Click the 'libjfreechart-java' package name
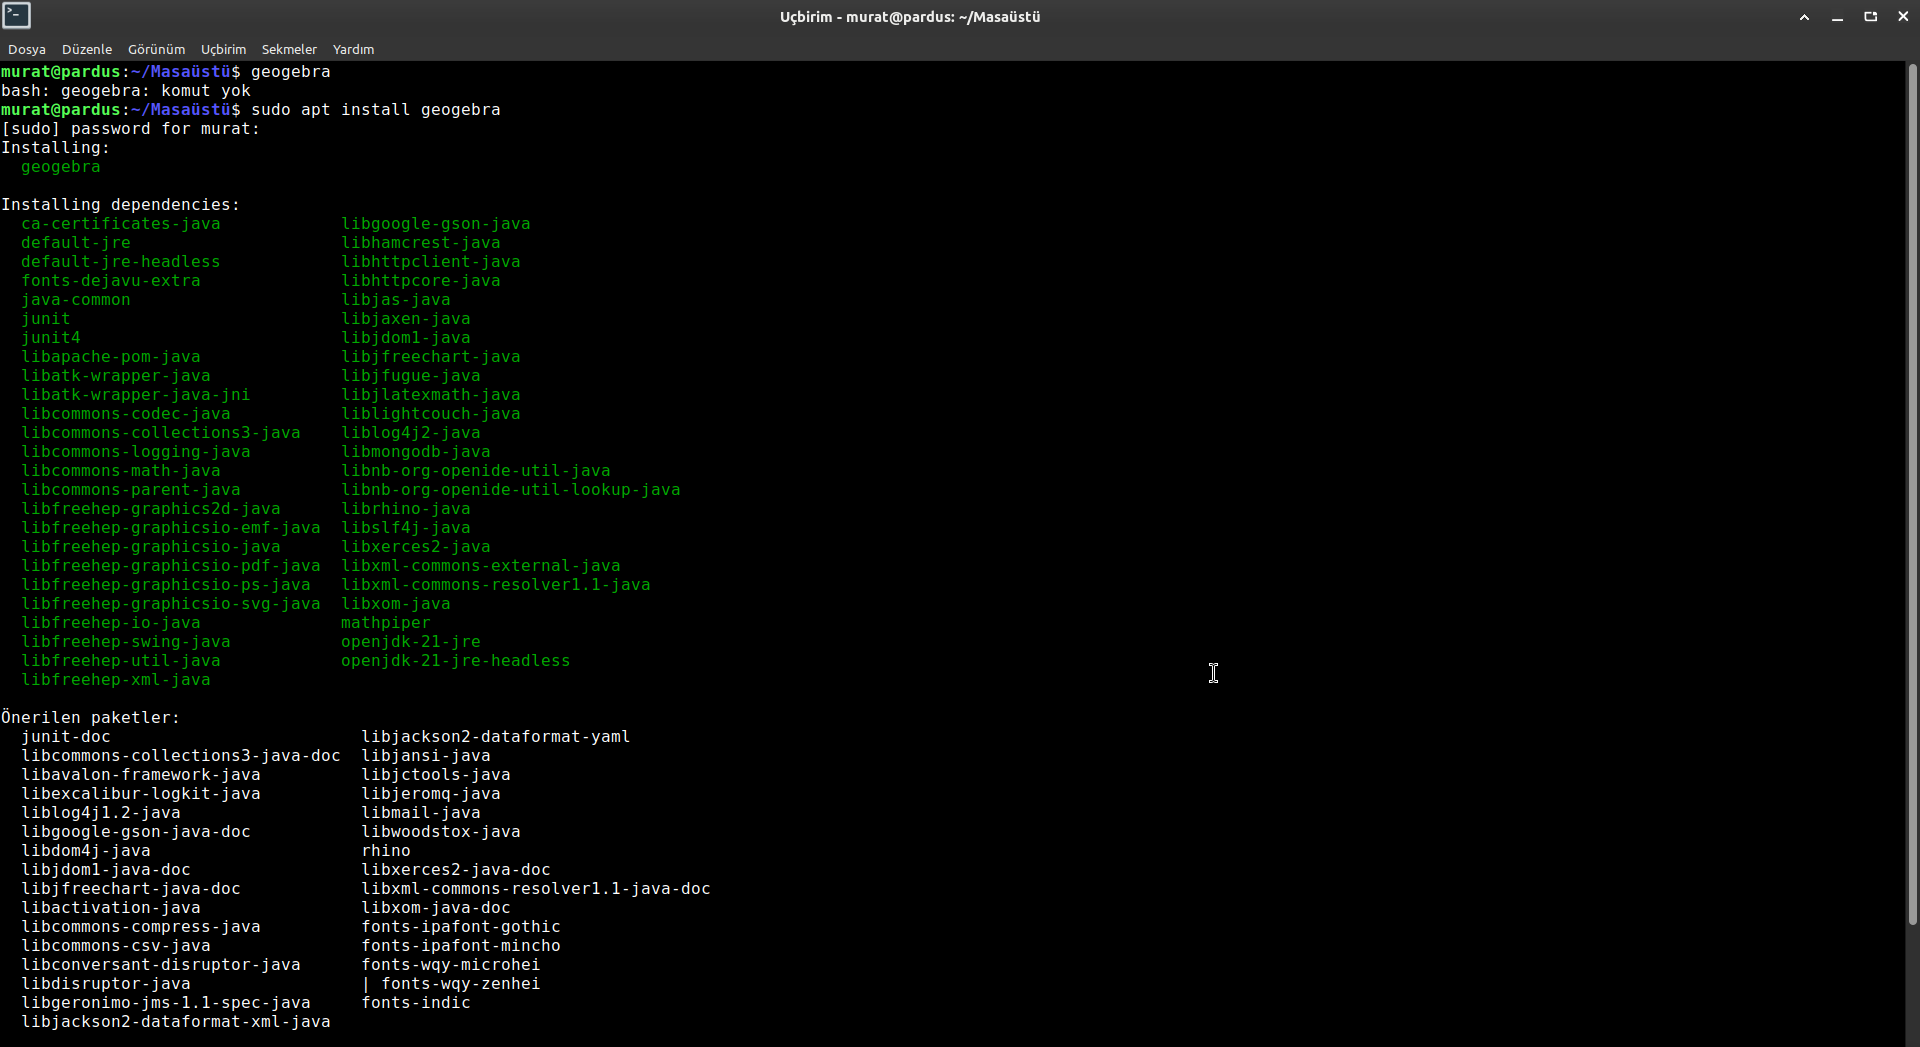Screen dimensions: 1920x1047 coord(431,357)
